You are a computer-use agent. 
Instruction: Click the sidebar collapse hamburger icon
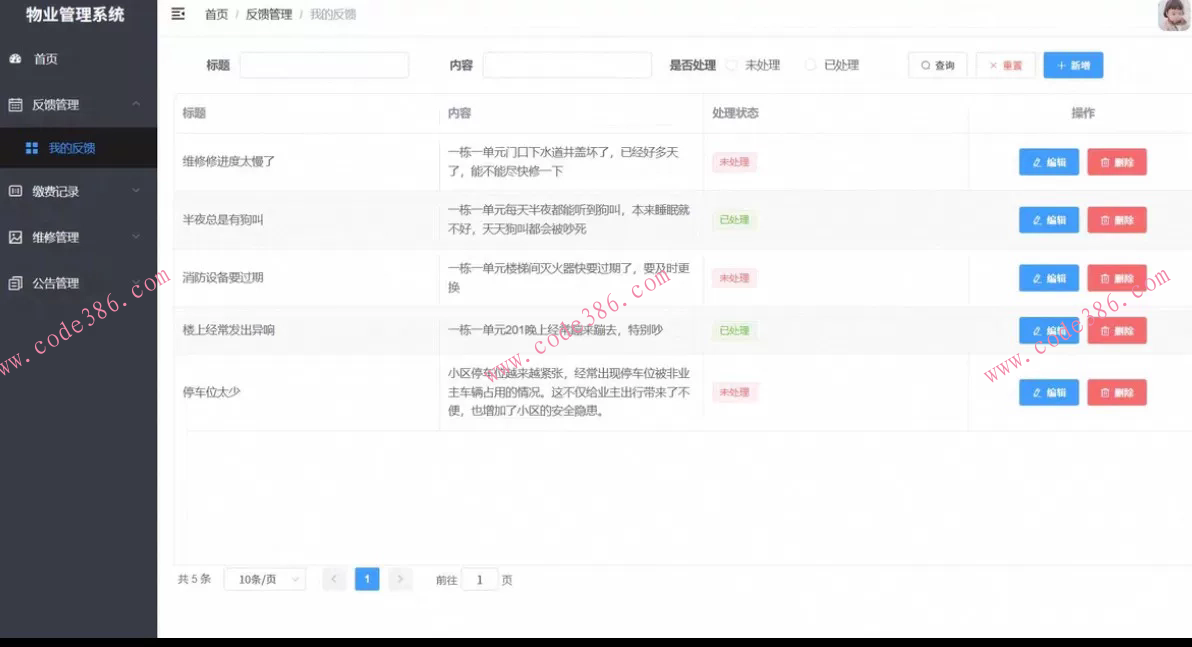tap(179, 14)
